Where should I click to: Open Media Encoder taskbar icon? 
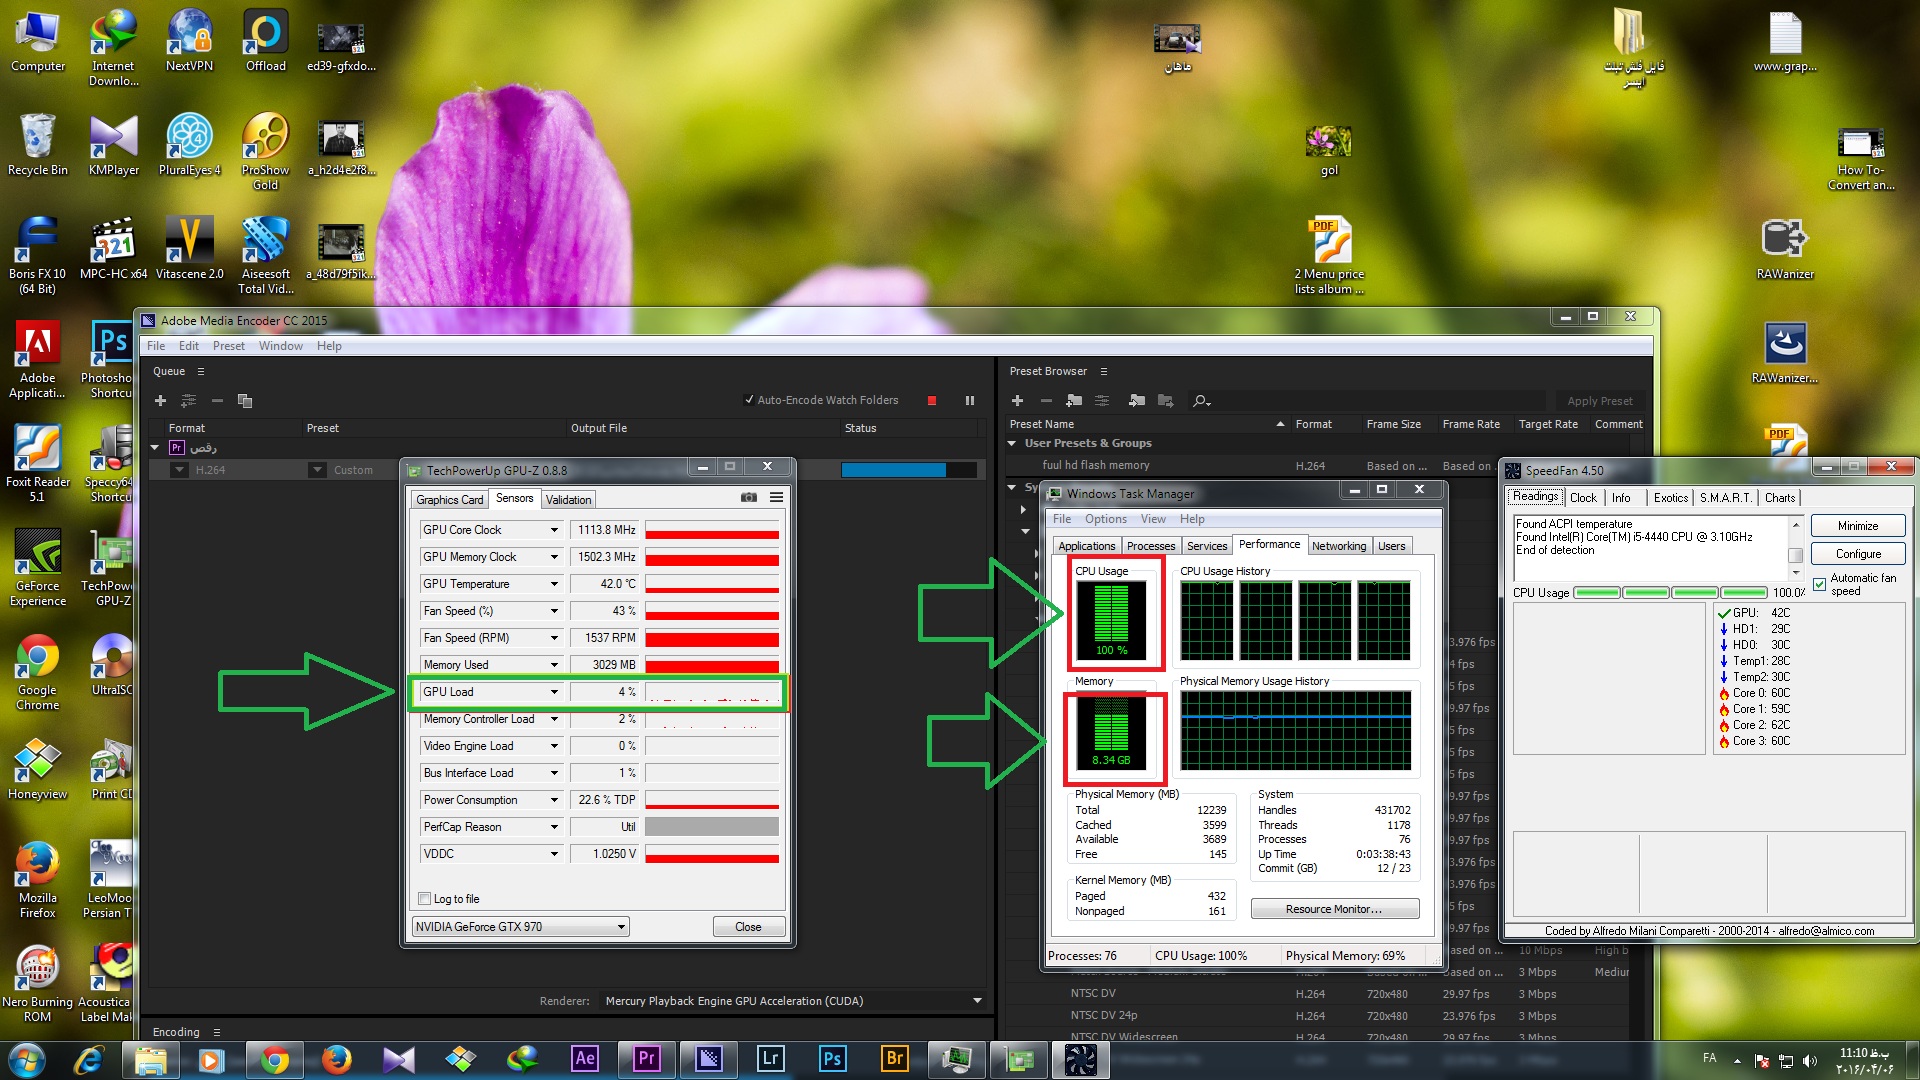(708, 1058)
